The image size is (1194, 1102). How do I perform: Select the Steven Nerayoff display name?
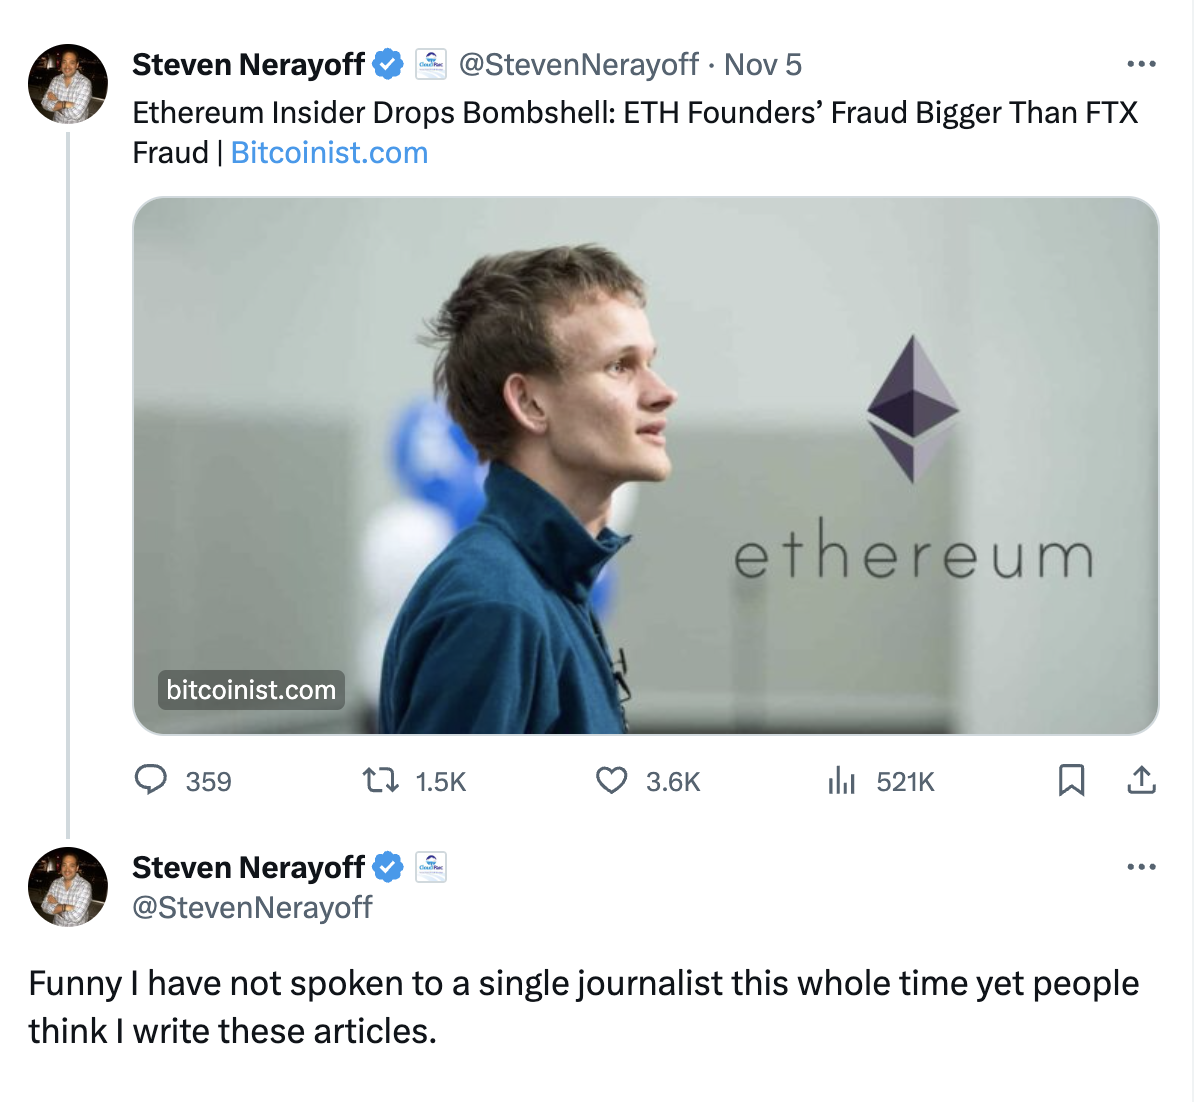tap(248, 63)
